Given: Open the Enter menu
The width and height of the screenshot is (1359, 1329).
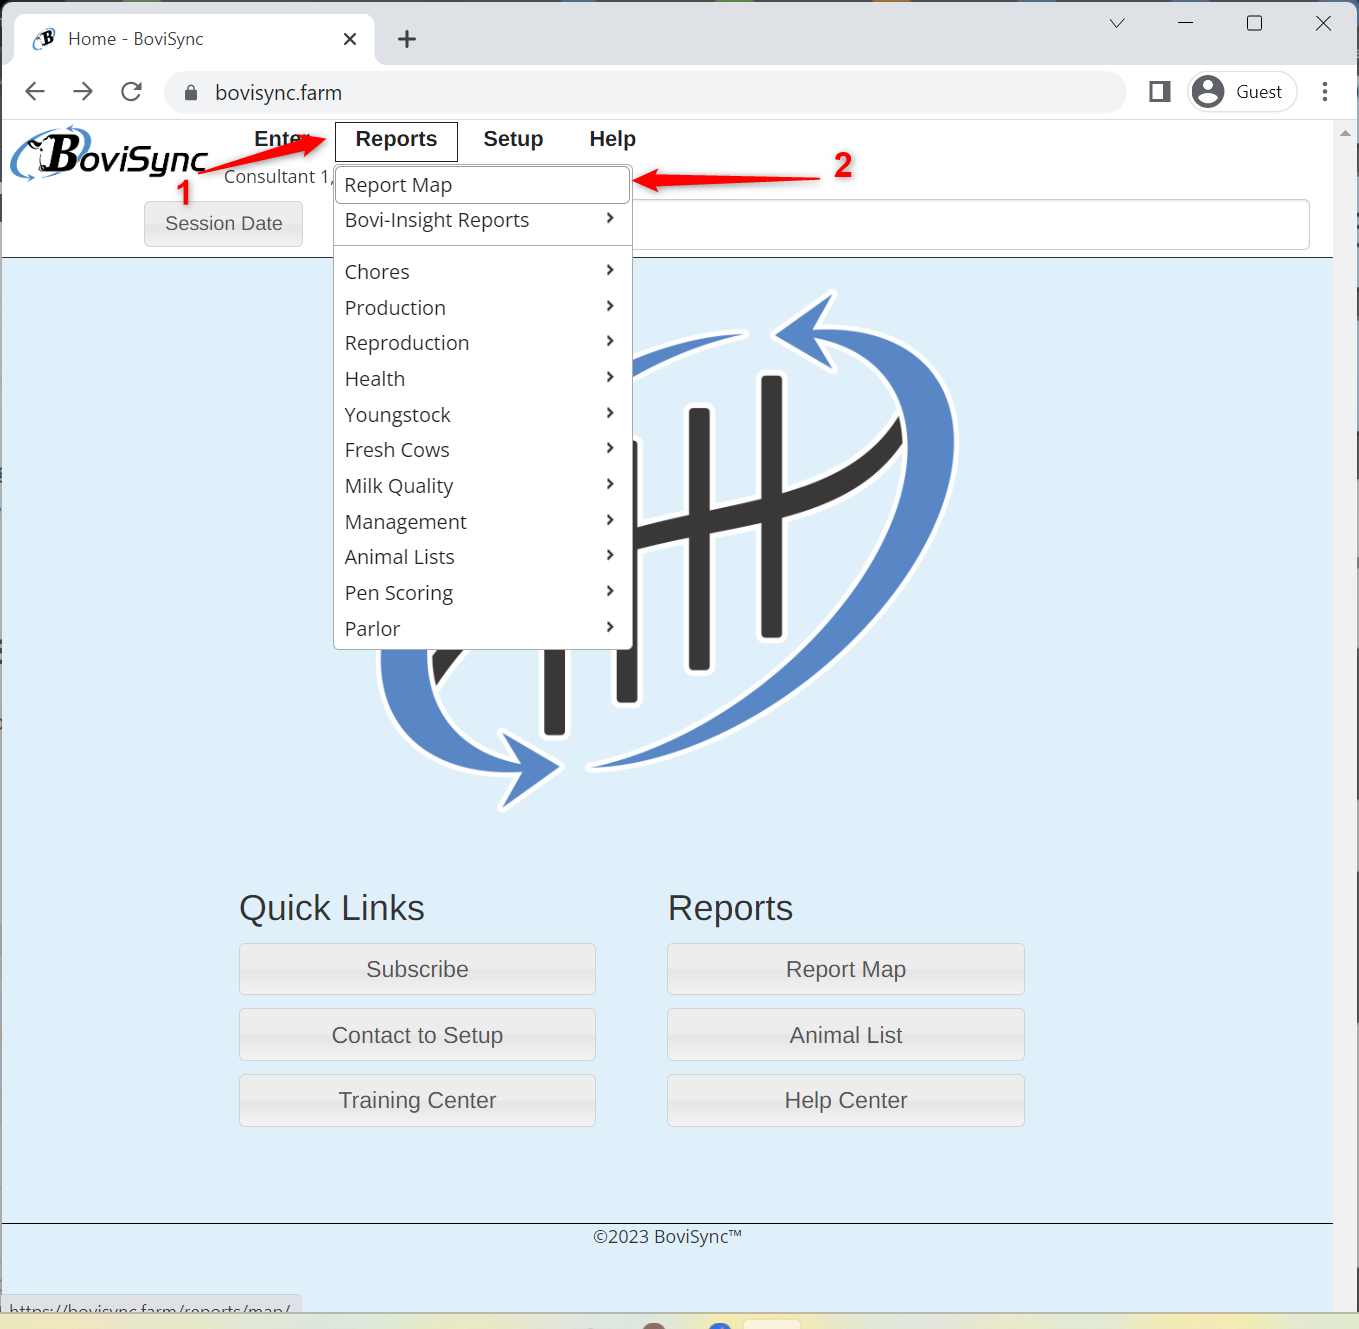Looking at the screenshot, I should 281,140.
